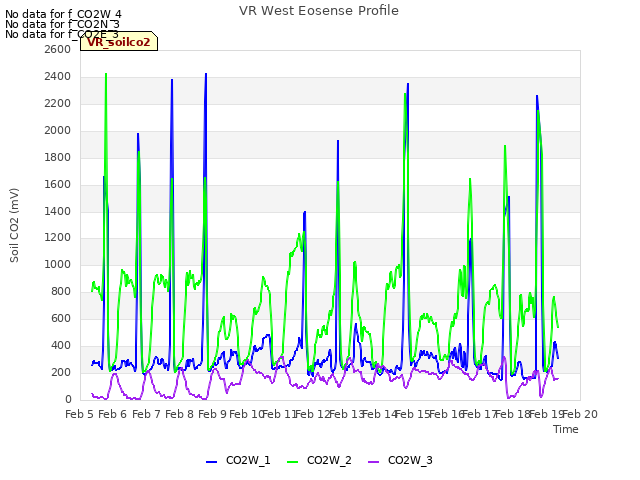
Task: Select the CO2W_3 legend entry
Action: pyautogui.click(x=400, y=460)
